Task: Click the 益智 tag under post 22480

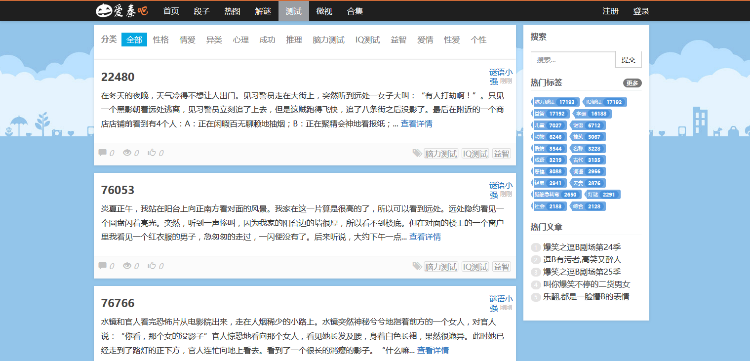Action: [501, 153]
